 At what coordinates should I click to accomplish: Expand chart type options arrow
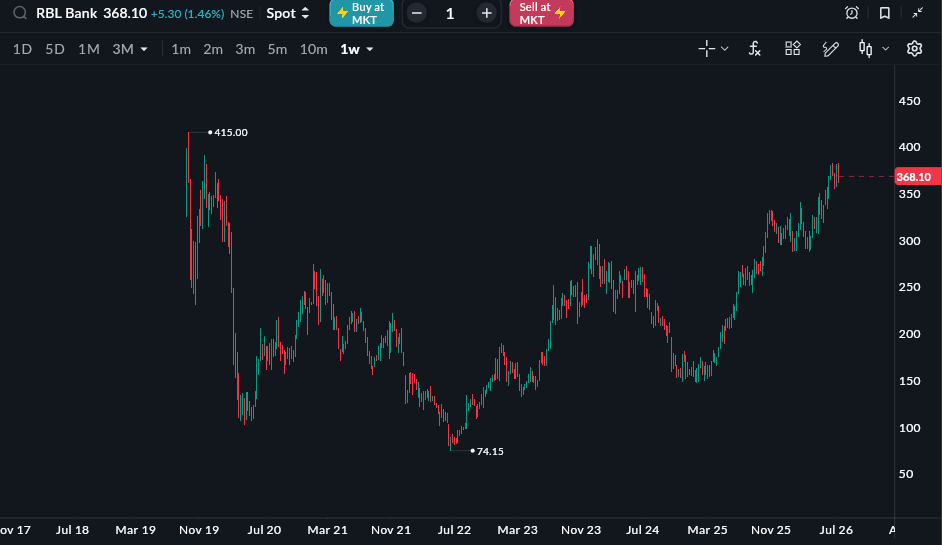pyautogui.click(x=886, y=49)
